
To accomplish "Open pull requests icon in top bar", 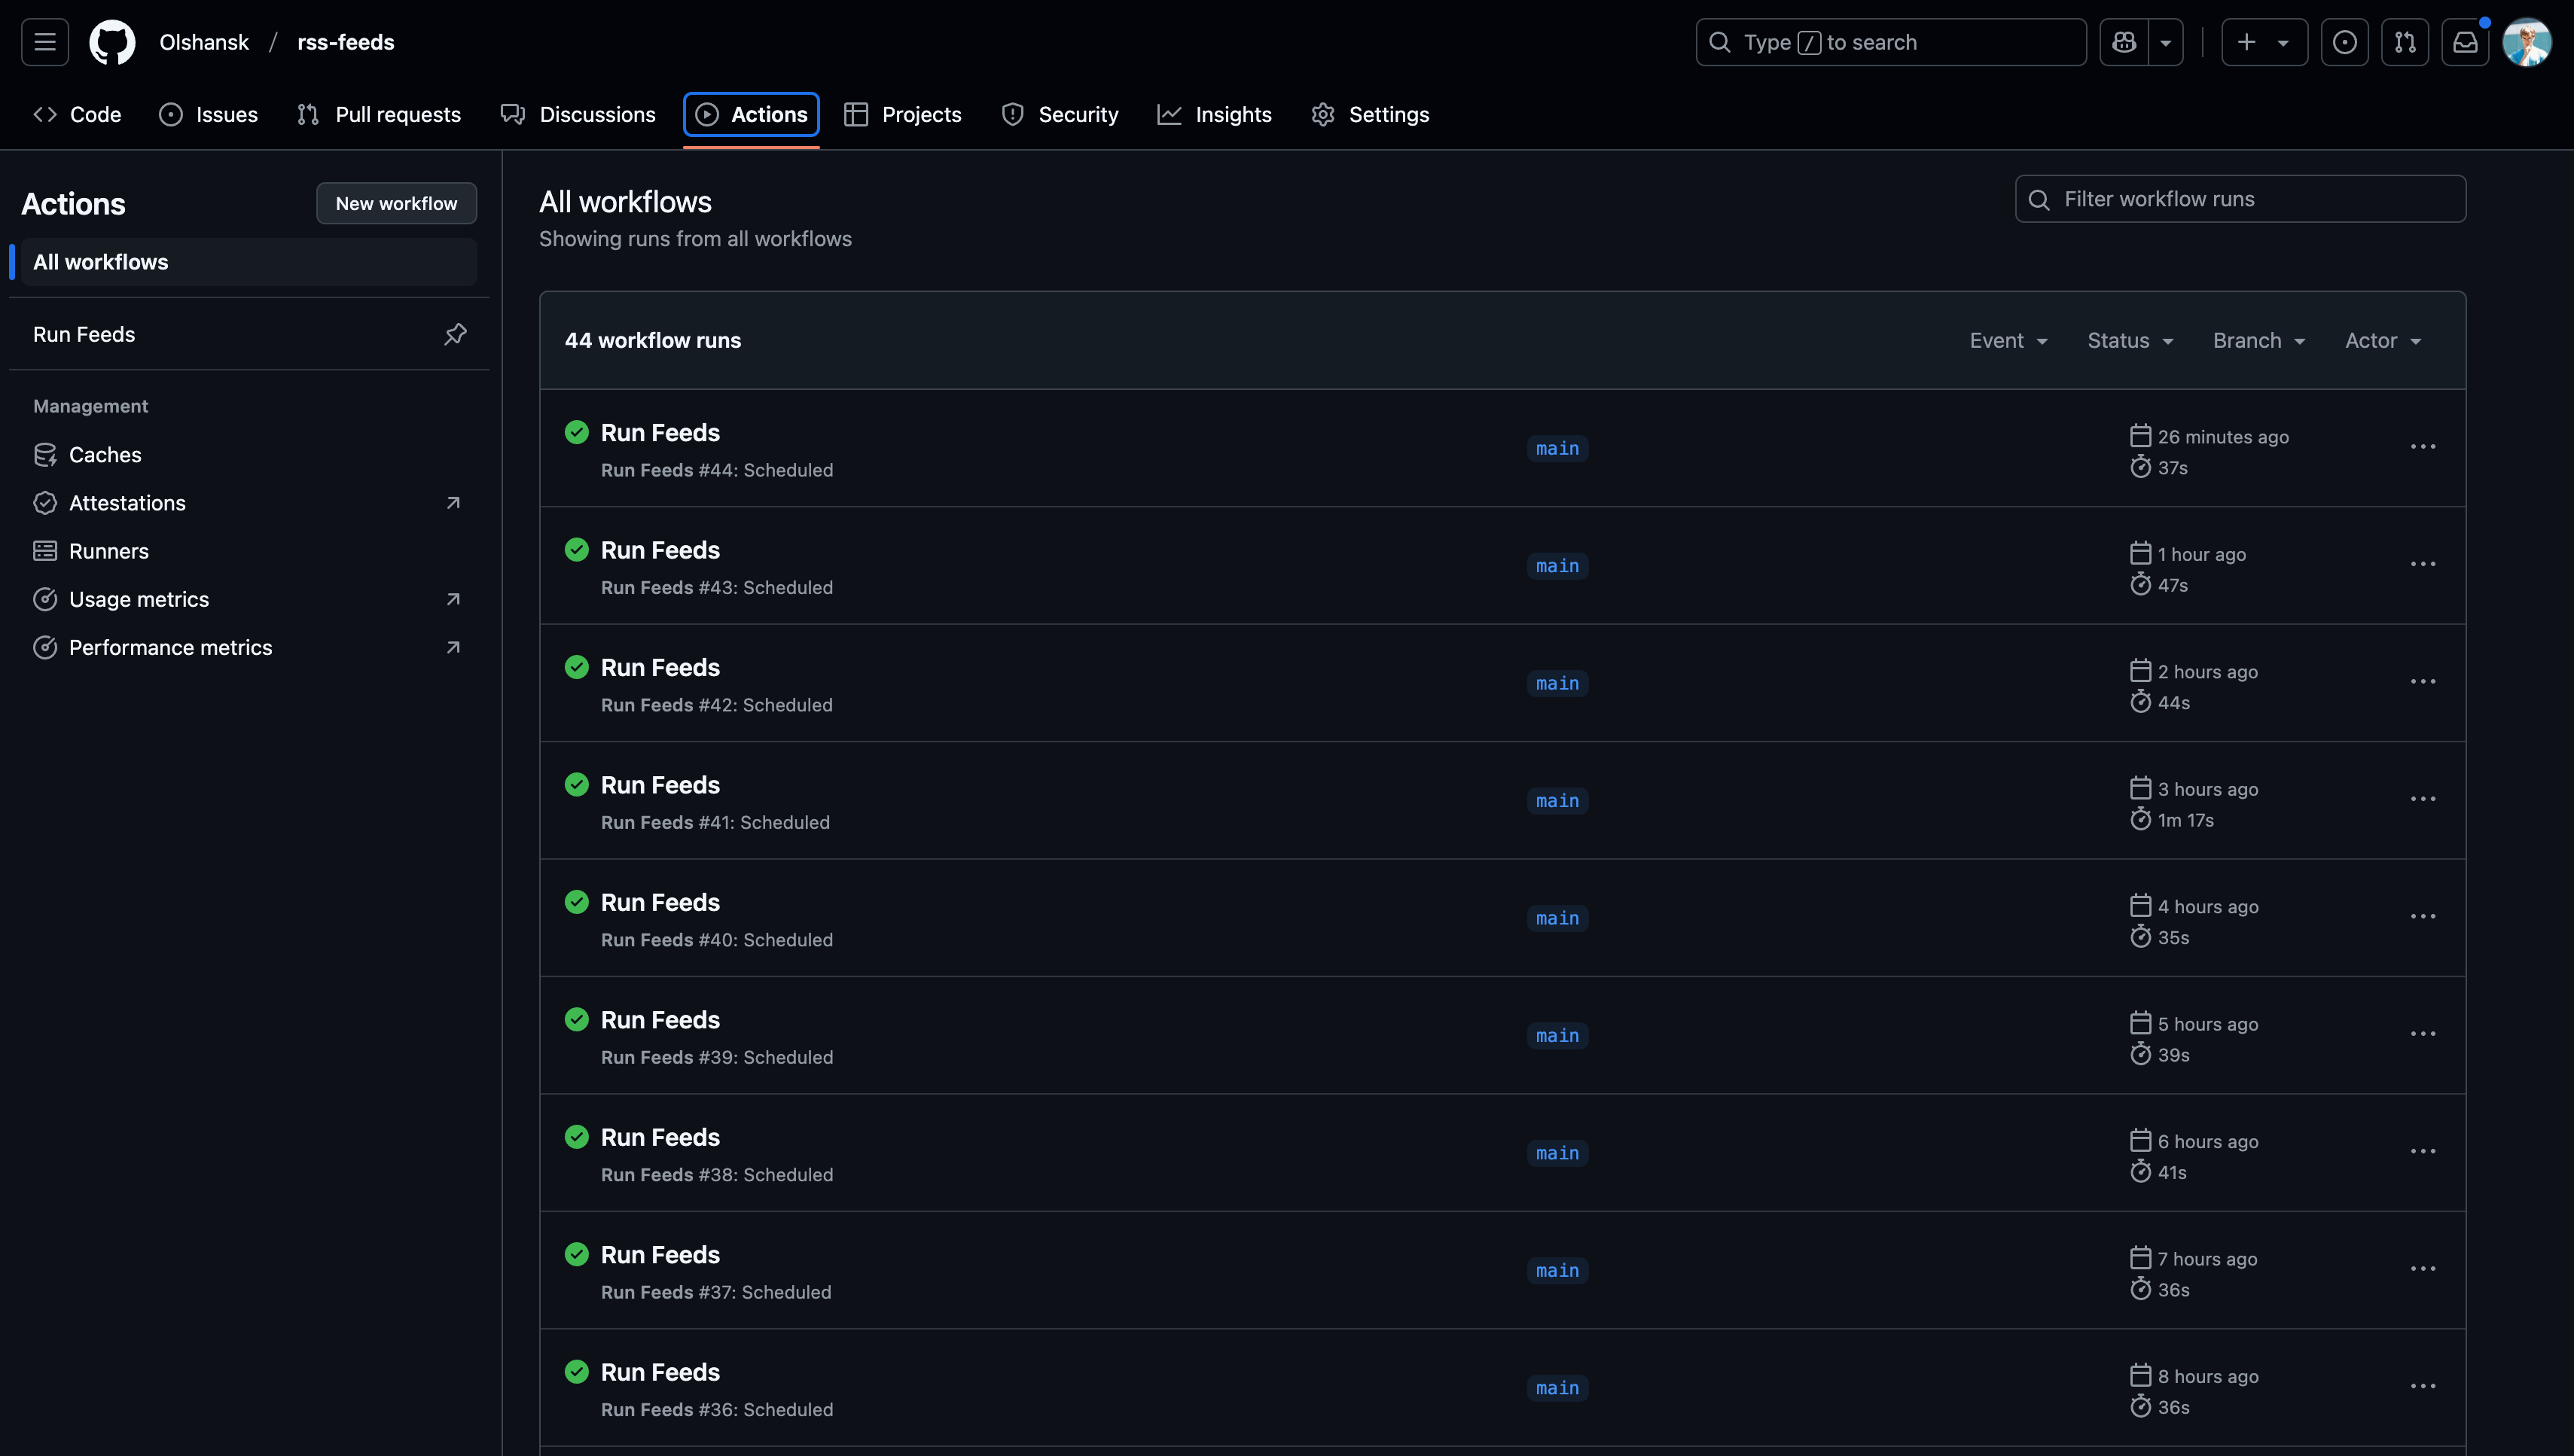I will point(2405,42).
